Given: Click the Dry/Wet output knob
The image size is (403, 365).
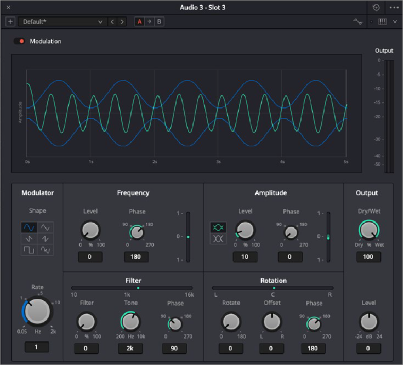Looking at the screenshot, I should [x=369, y=230].
